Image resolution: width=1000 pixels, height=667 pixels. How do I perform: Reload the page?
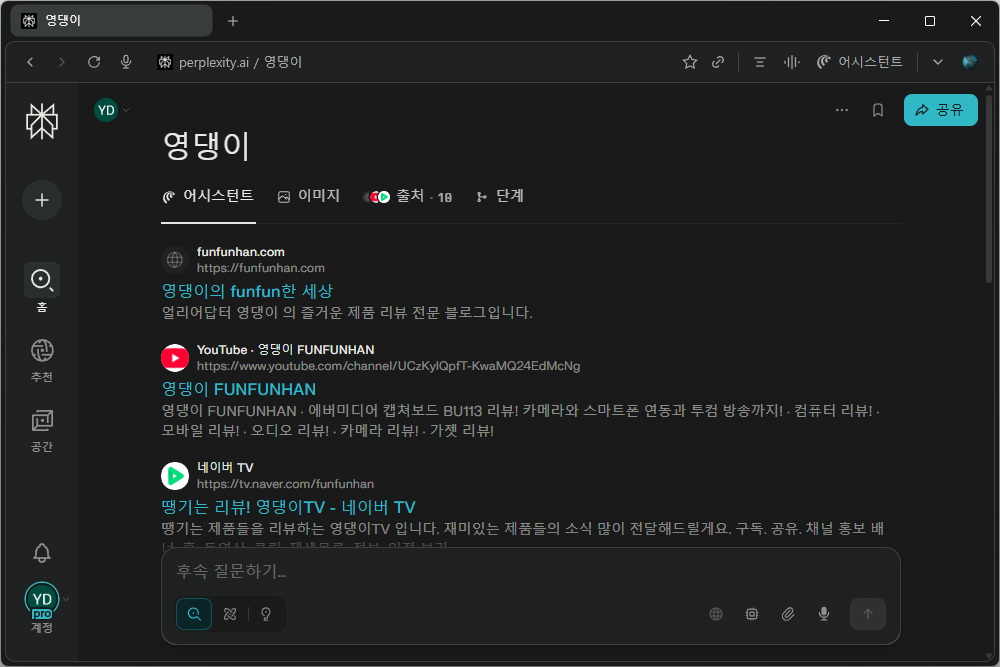click(94, 62)
